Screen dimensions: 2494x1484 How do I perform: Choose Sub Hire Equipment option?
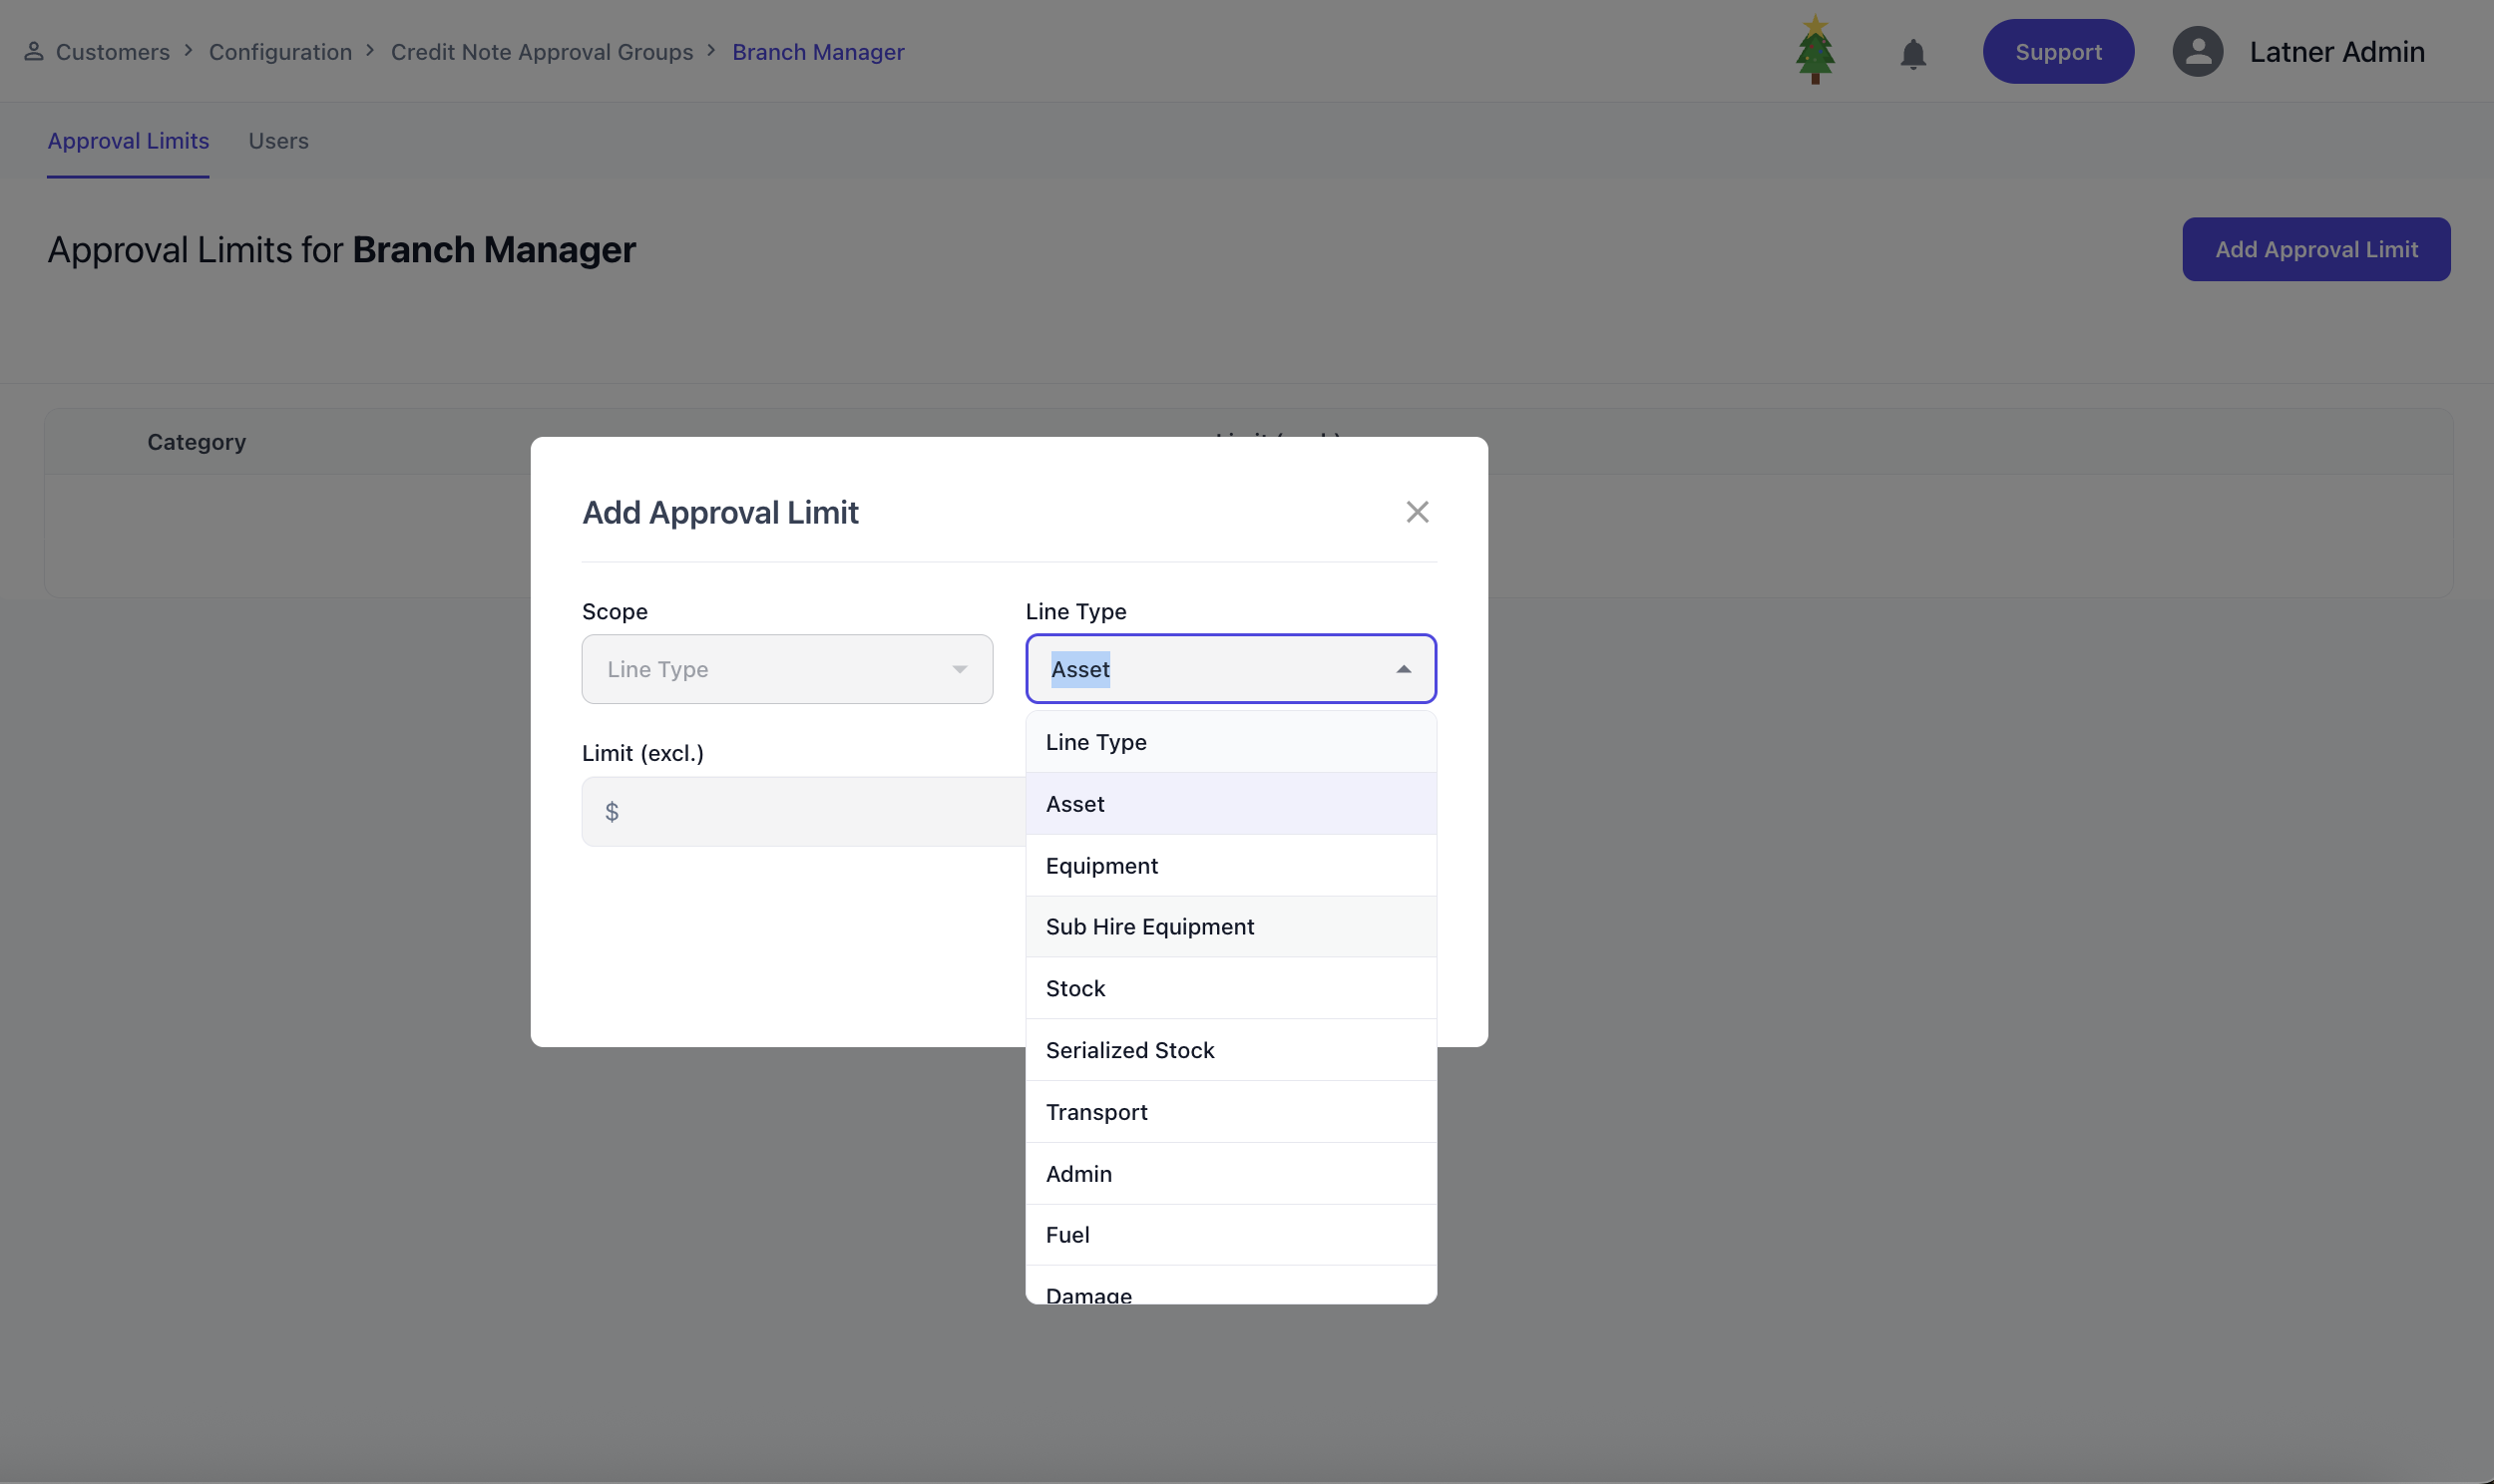(x=1149, y=927)
